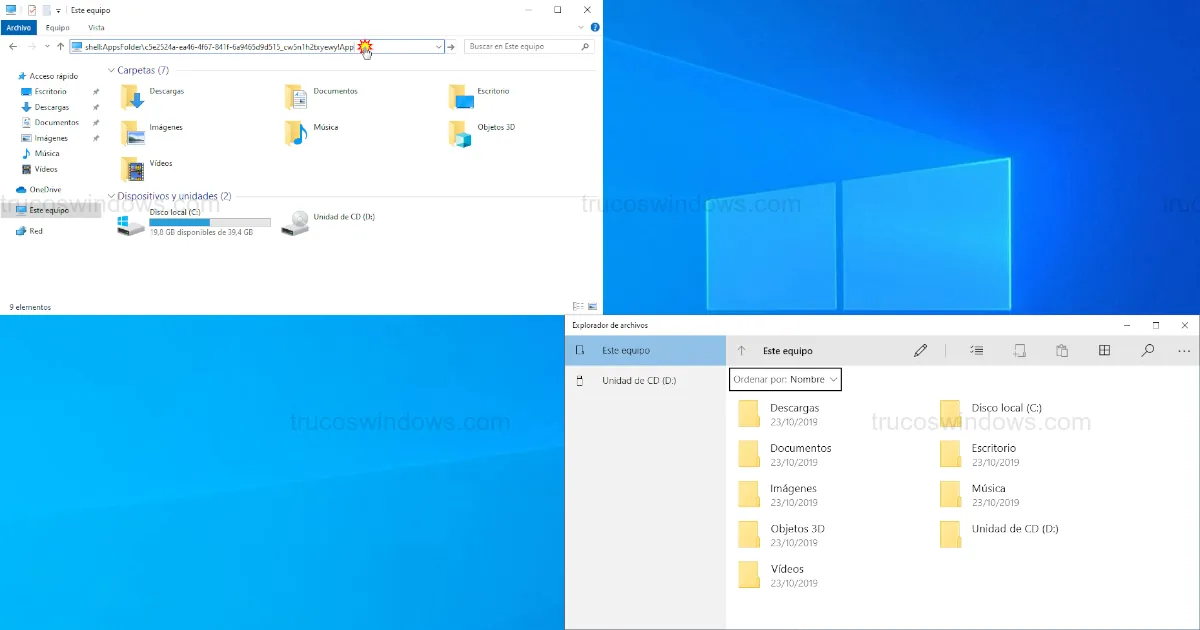
Task: Click the grid view icon in Explorador de archivos
Action: (x=1104, y=351)
